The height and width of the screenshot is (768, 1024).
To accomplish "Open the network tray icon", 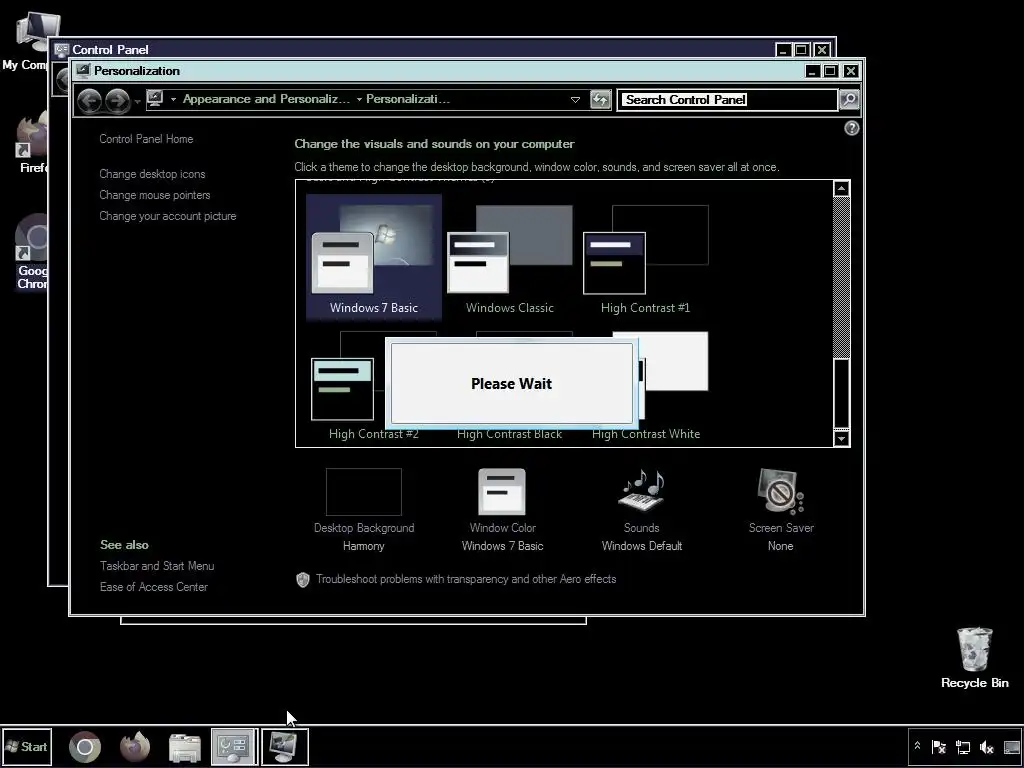I will pos(963,746).
